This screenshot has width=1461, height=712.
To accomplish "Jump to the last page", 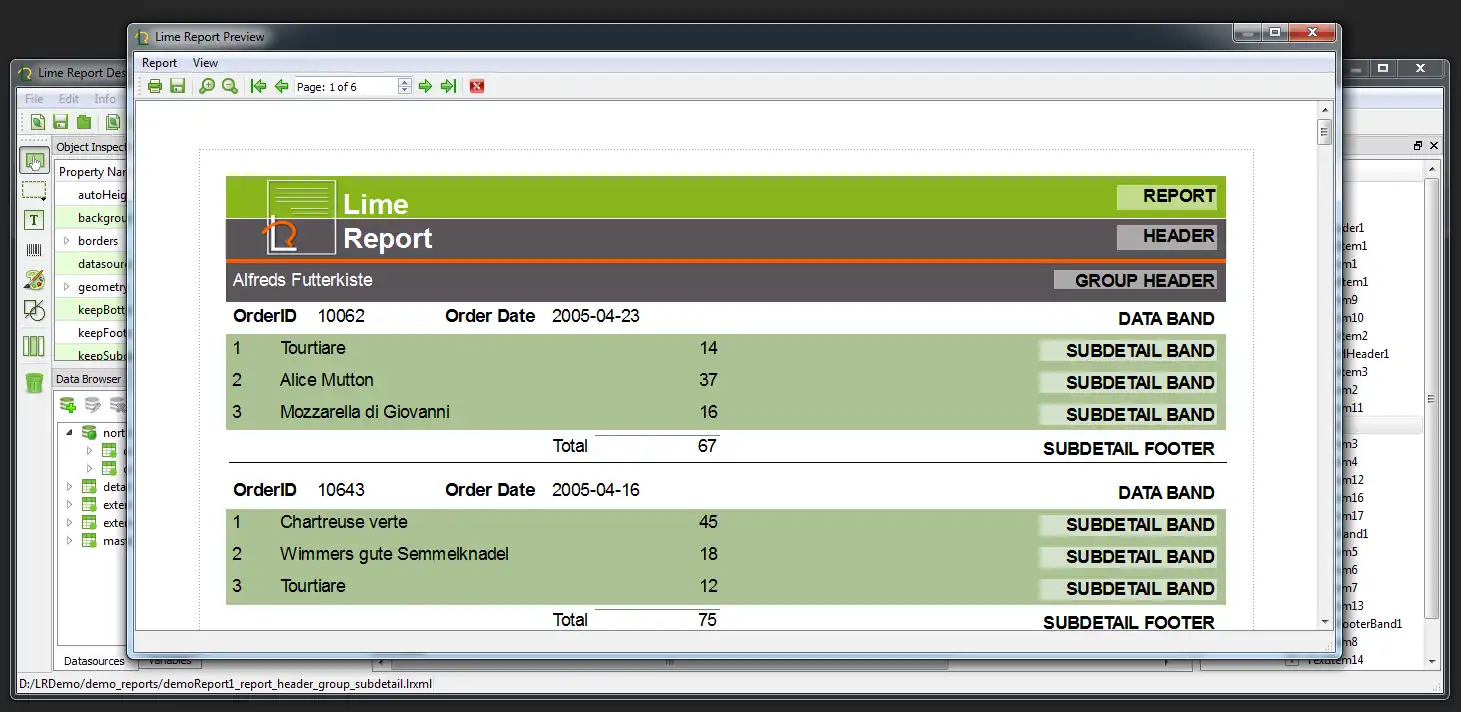I will pyautogui.click(x=448, y=86).
